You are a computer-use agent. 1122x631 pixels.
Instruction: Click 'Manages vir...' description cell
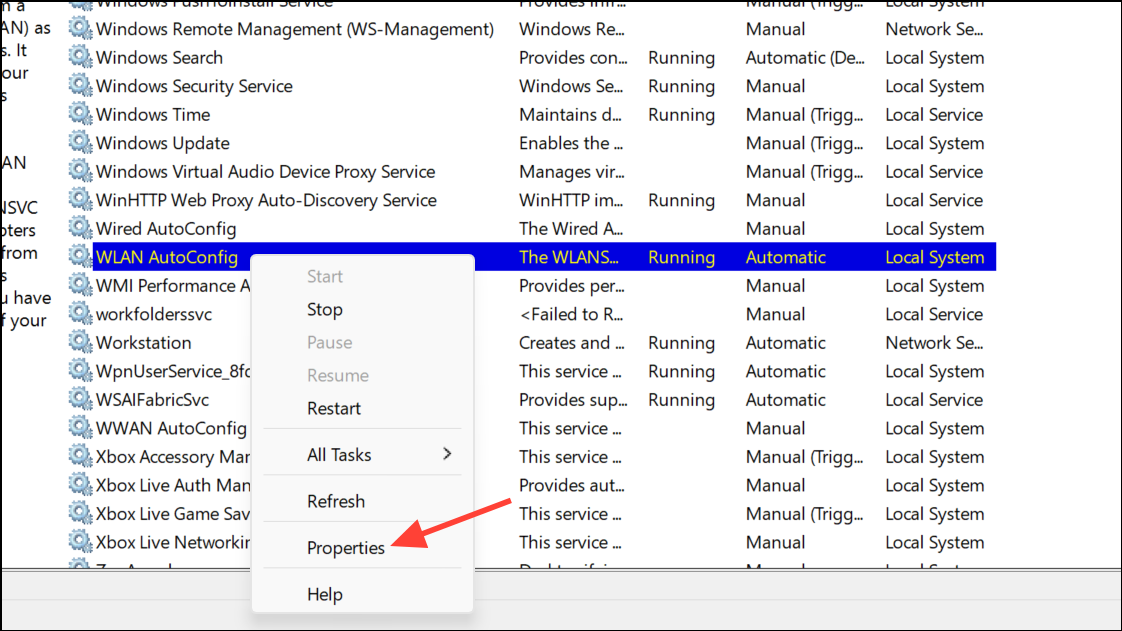coord(572,172)
